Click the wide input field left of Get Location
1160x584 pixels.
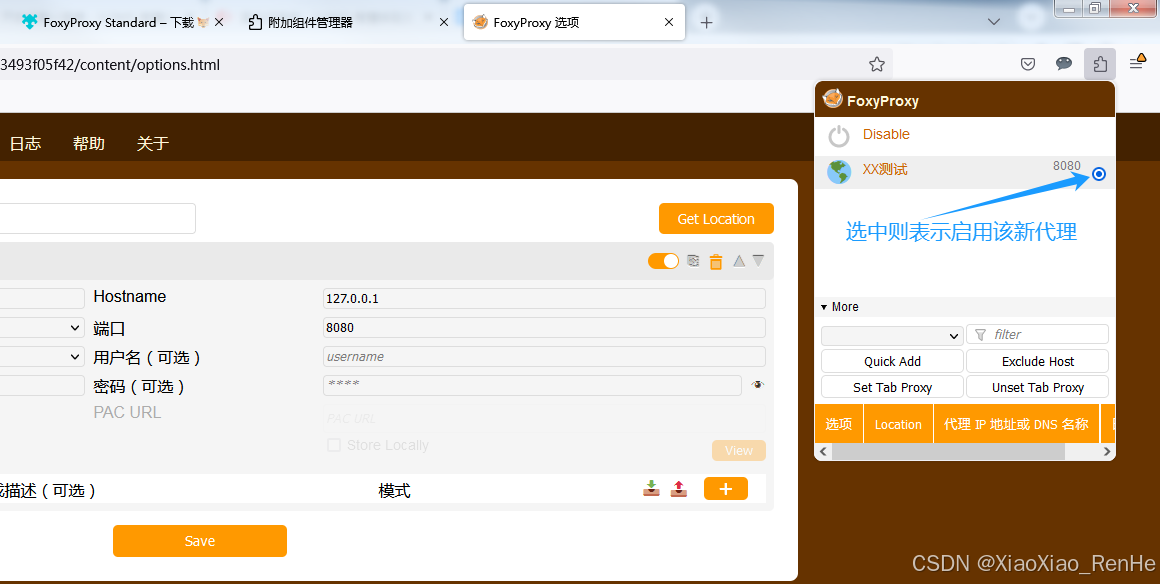tap(98, 218)
